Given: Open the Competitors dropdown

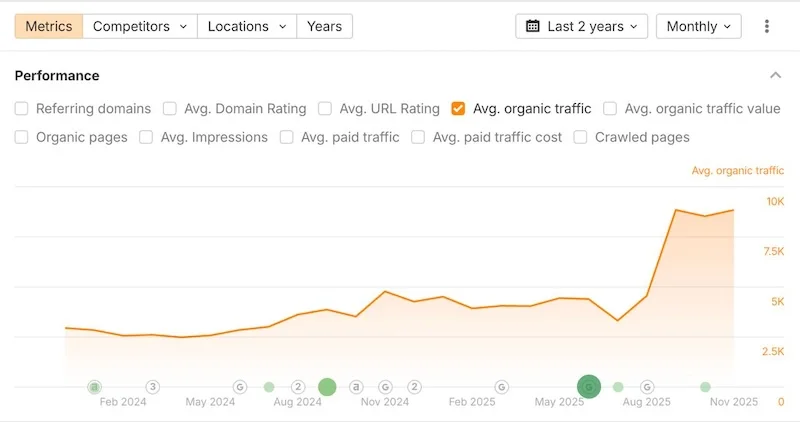Looking at the screenshot, I should tap(139, 26).
